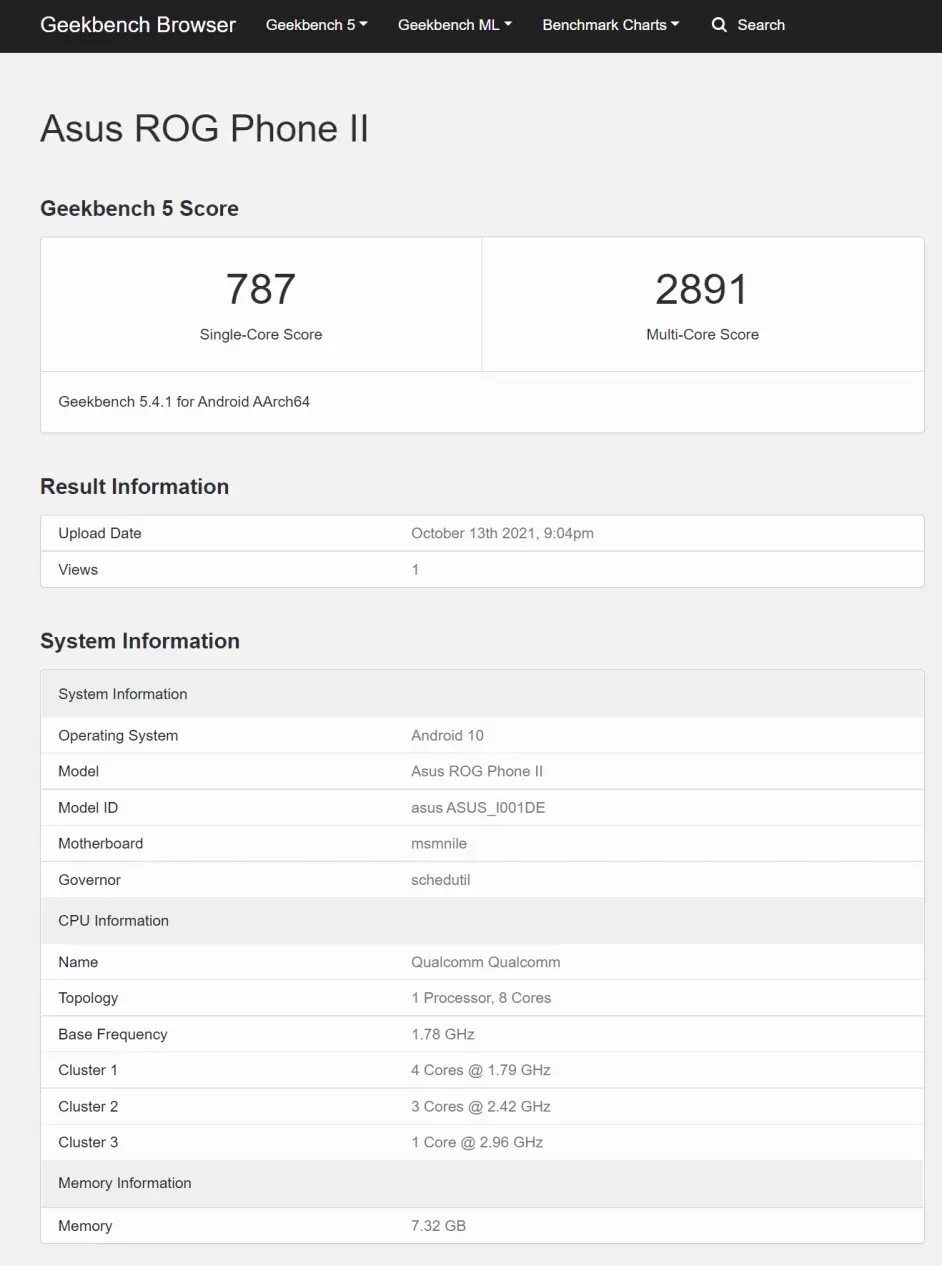Select asus ASUS_I001DE value
This screenshot has height=1266, width=942.
coord(478,807)
